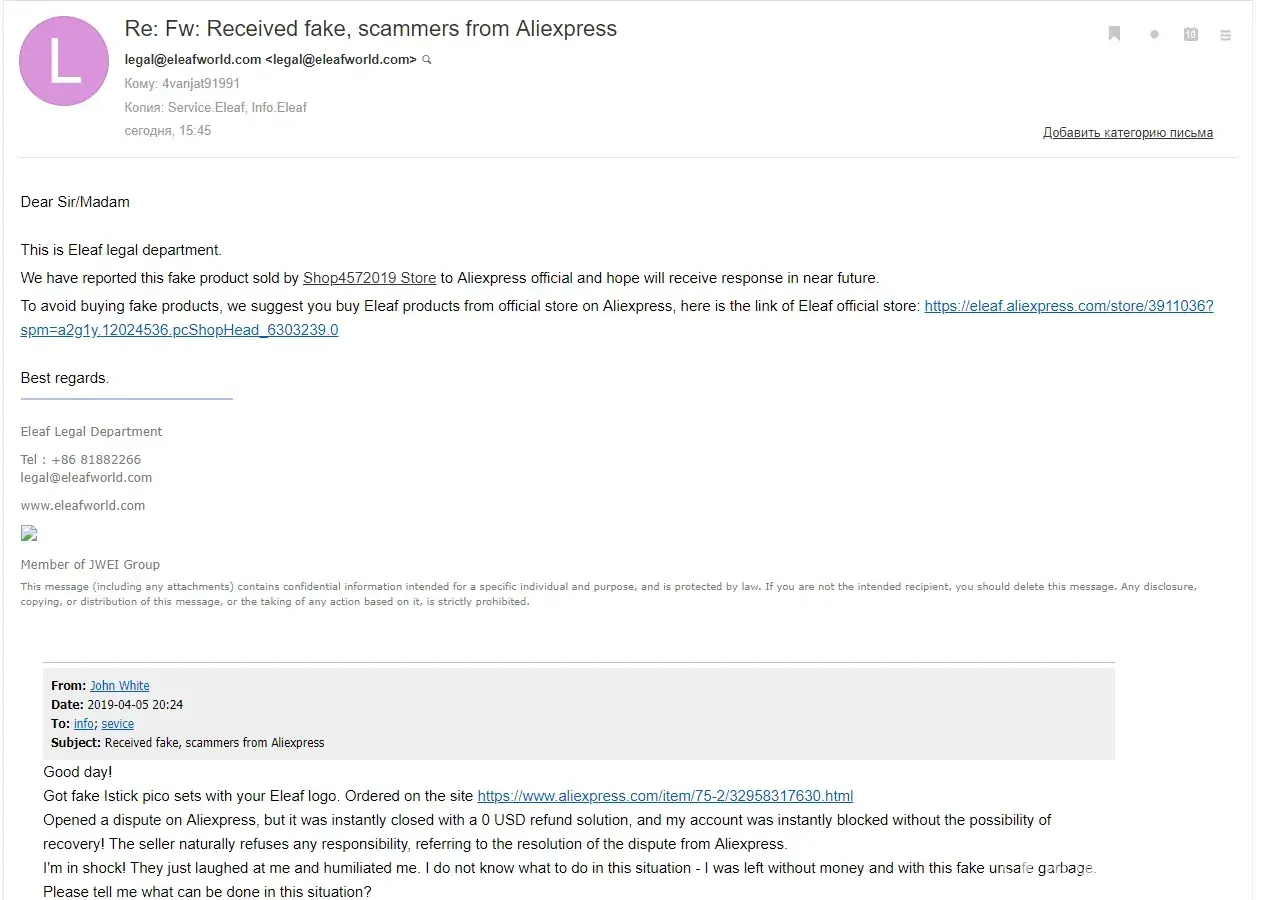Click the 'sevice' recipient link
This screenshot has width=1264, height=900.
pos(118,724)
